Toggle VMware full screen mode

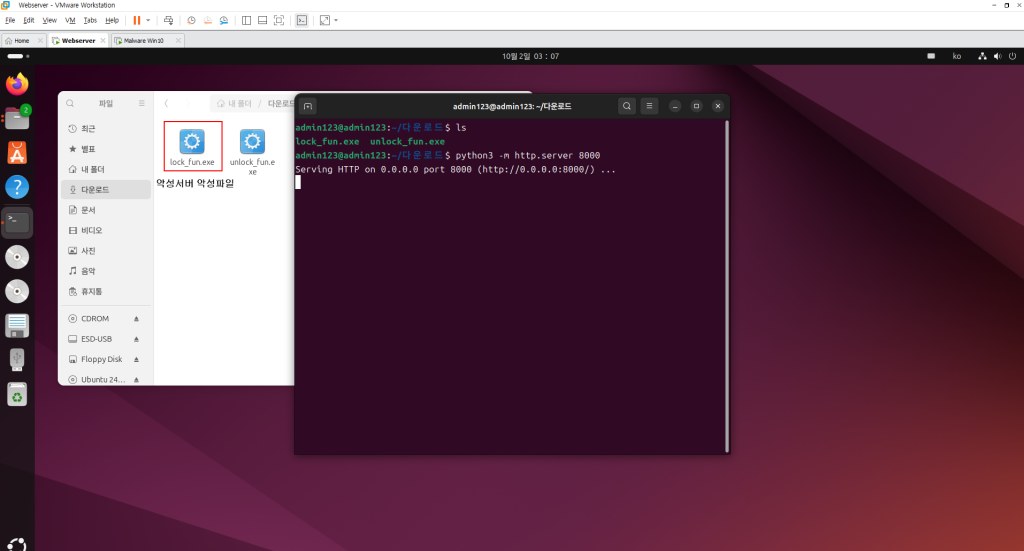(x=278, y=20)
